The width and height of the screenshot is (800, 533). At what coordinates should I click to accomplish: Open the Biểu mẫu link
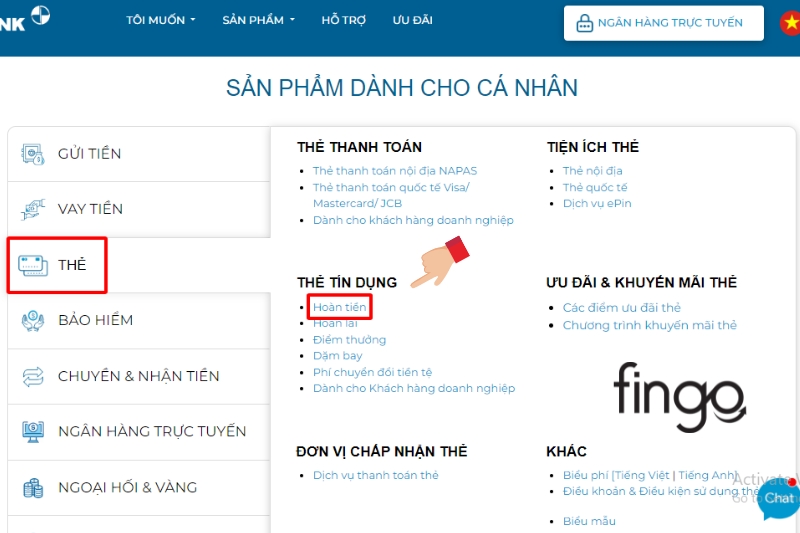[x=589, y=521]
